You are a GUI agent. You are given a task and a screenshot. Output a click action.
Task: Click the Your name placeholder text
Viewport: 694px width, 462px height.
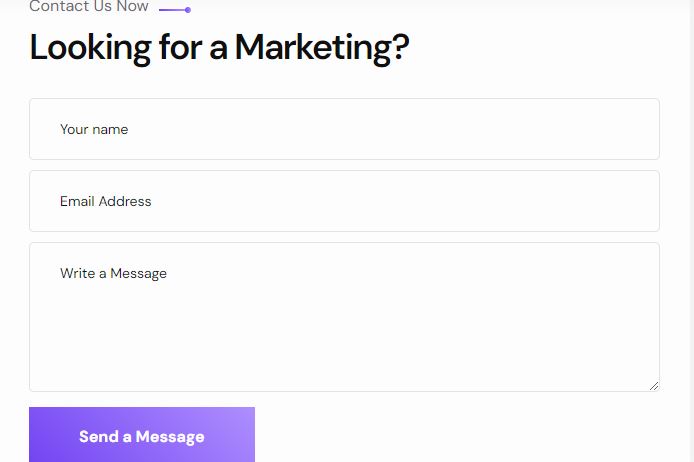coord(94,129)
